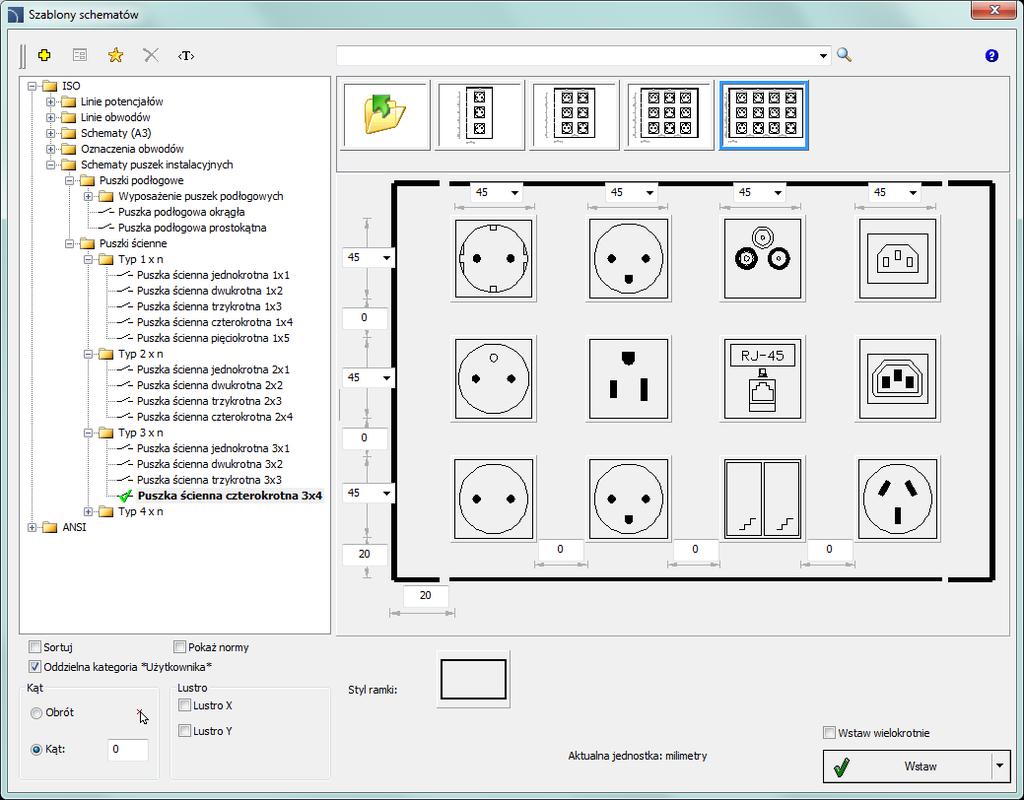Open the blue help question icon

(991, 56)
